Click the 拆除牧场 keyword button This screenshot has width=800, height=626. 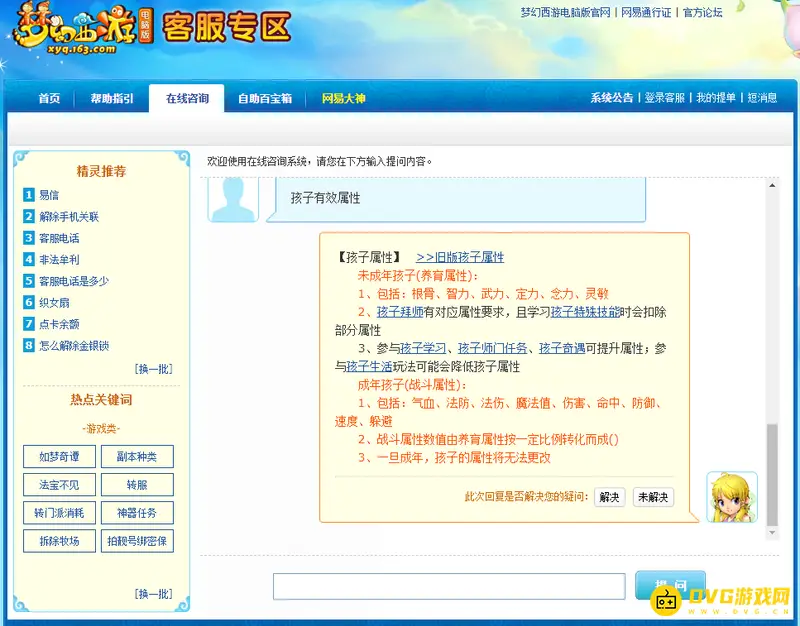point(59,541)
